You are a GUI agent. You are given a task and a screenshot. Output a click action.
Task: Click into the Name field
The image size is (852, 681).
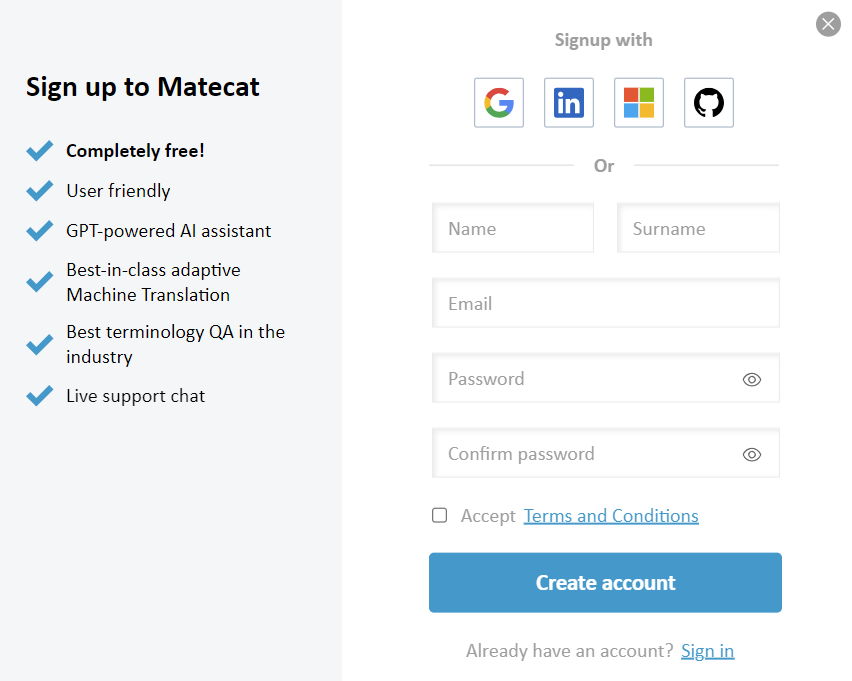513,228
